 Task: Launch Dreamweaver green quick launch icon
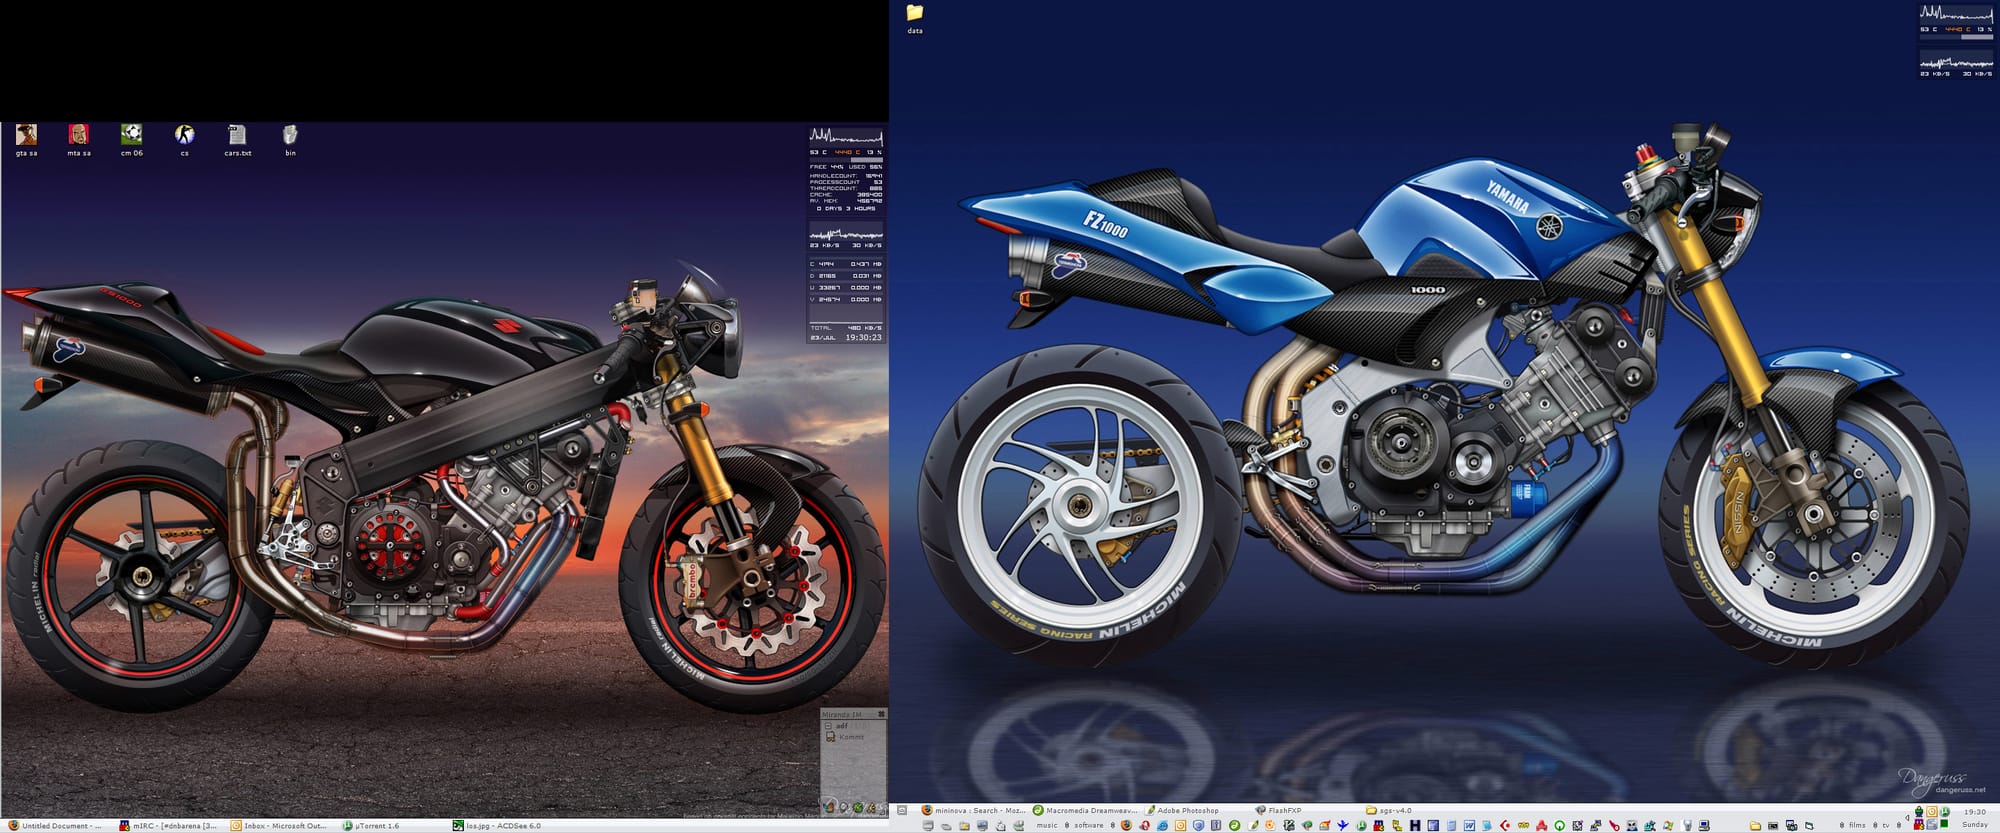pyautogui.click(x=1235, y=825)
